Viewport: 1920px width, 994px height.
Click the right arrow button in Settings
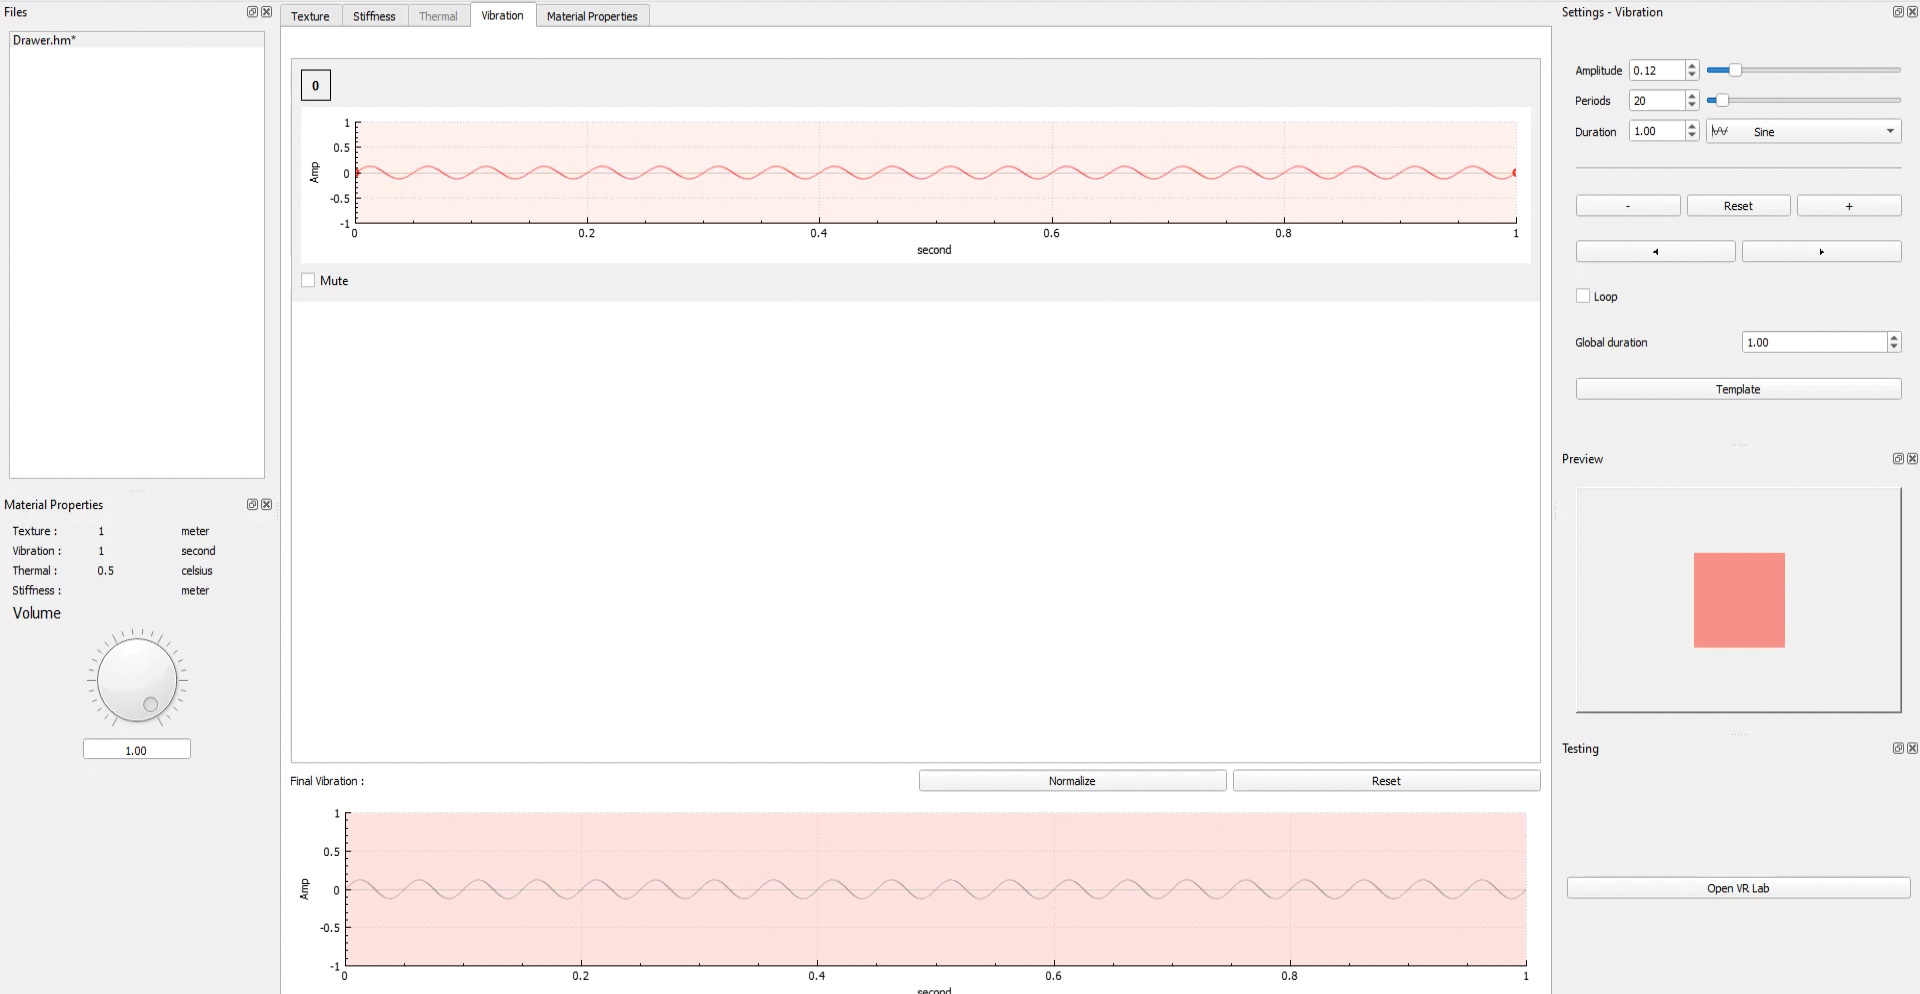(x=1821, y=252)
